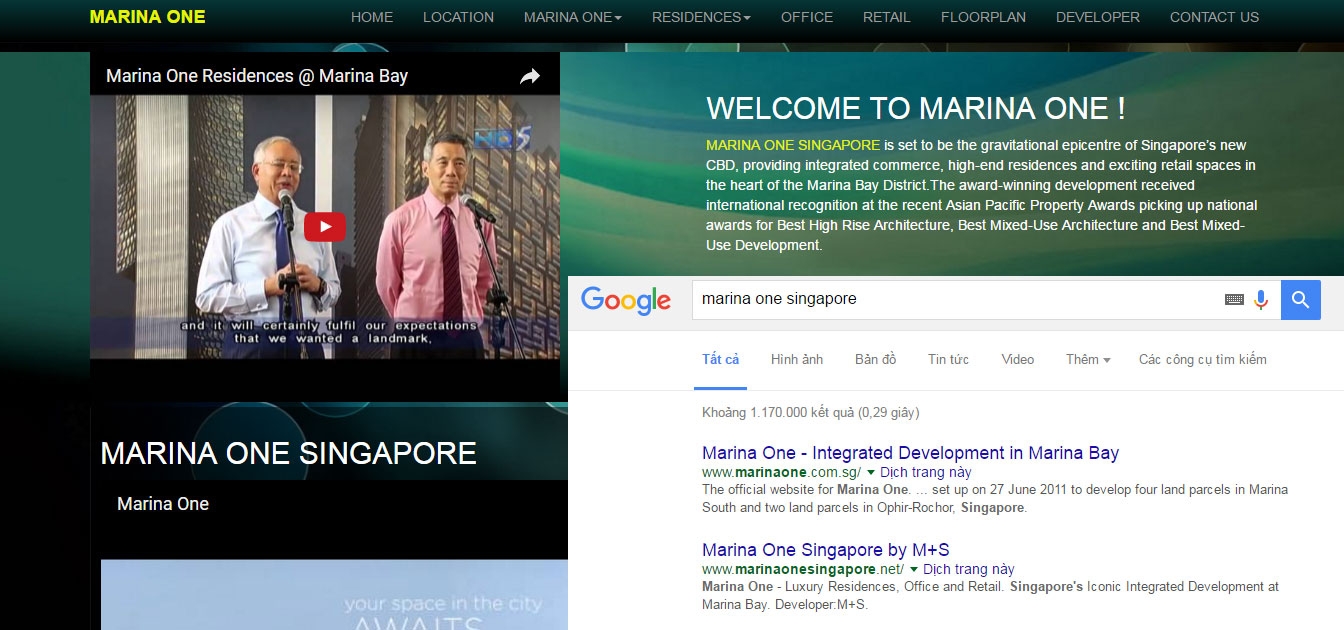
Task: Click 'Dịch trang này' for marinaone.com.sg result
Action: click(x=926, y=472)
